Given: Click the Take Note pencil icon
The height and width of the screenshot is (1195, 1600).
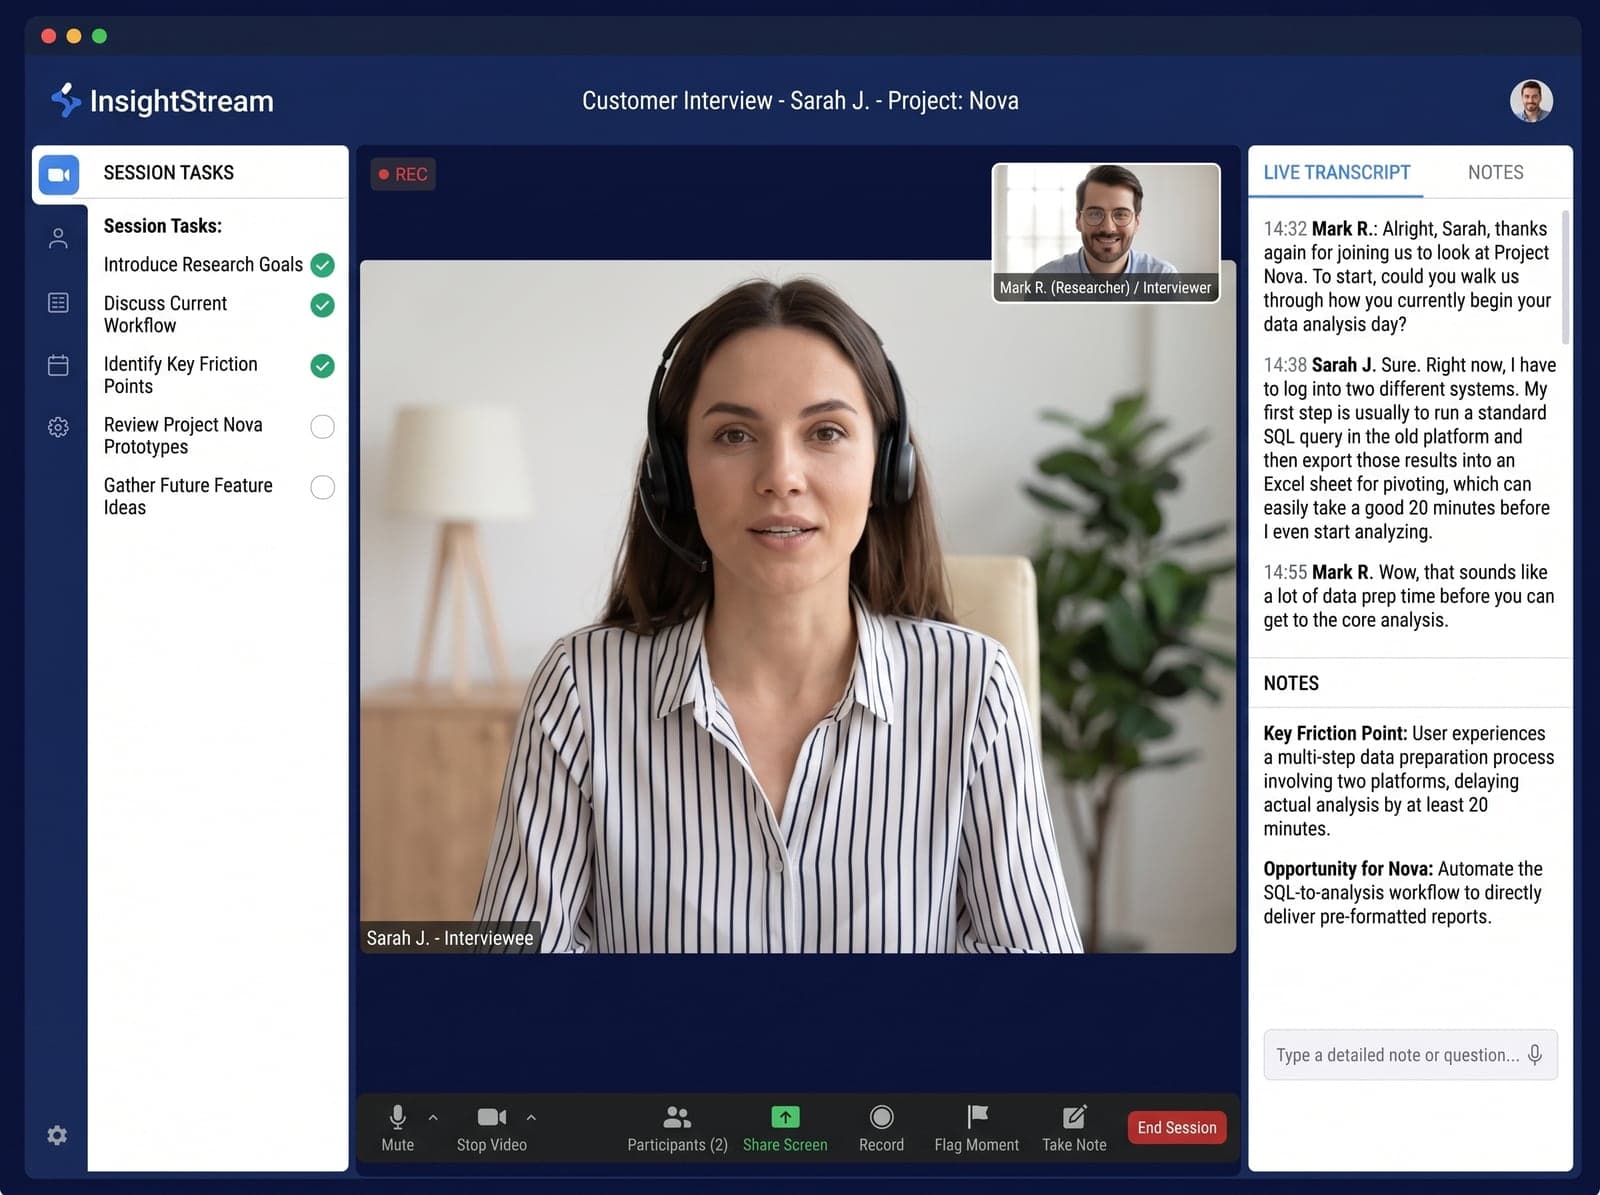Looking at the screenshot, I should pyautogui.click(x=1074, y=1116).
